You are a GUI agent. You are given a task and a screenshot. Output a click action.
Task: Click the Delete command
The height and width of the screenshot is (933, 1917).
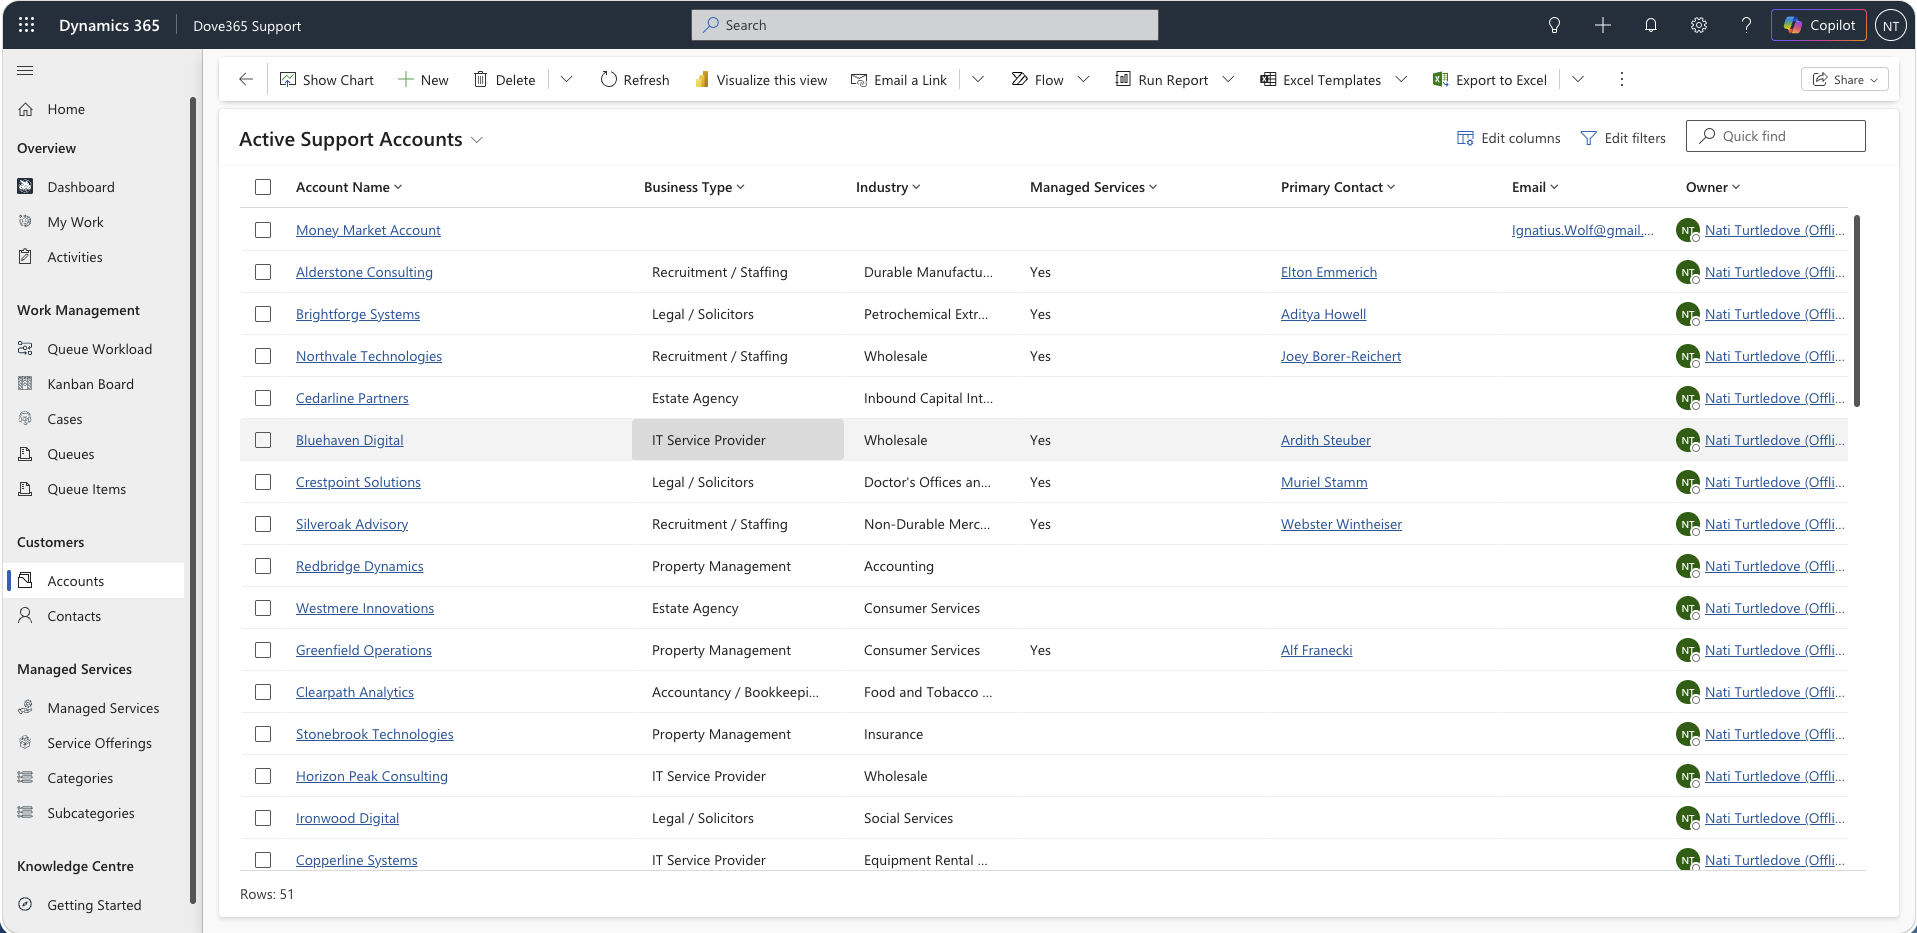pos(504,80)
